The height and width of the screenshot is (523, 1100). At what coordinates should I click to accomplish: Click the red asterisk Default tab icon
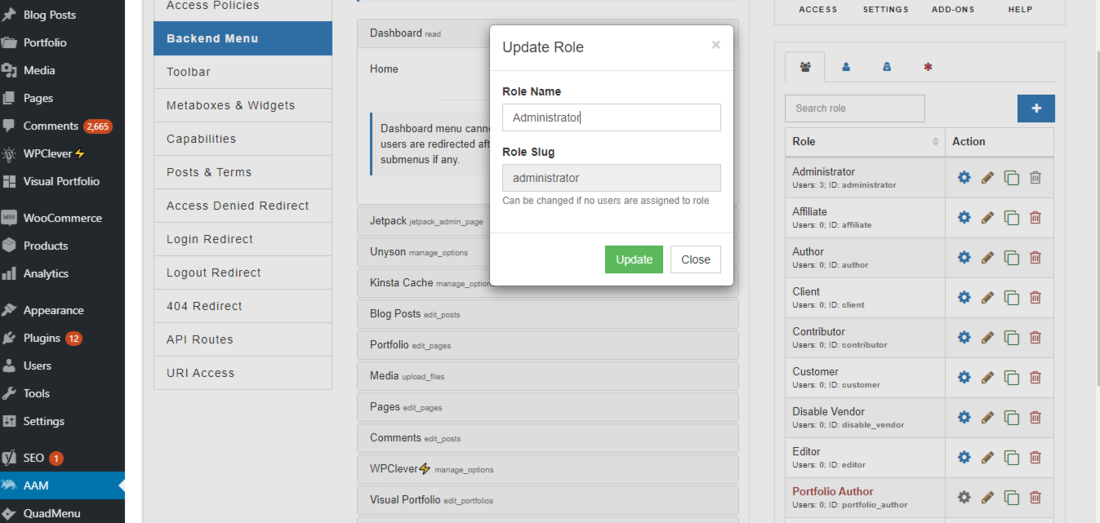click(928, 68)
